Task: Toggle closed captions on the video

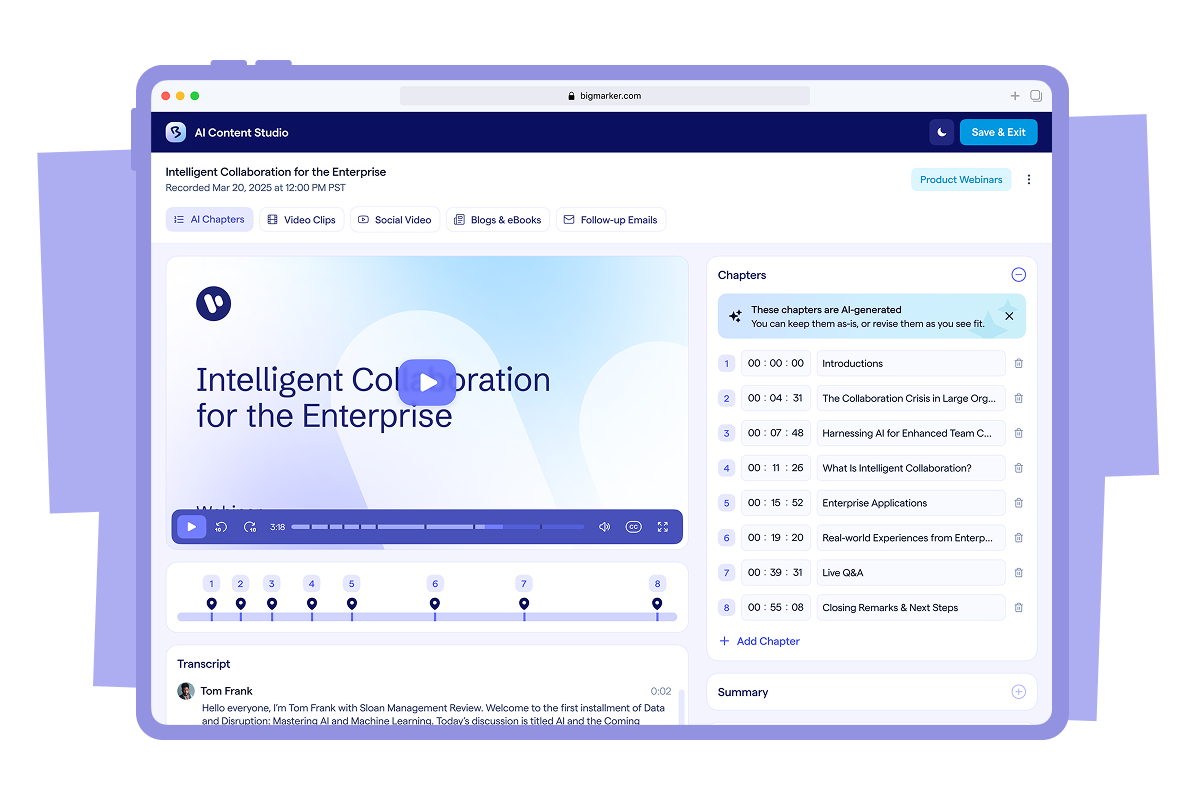Action: [x=633, y=527]
